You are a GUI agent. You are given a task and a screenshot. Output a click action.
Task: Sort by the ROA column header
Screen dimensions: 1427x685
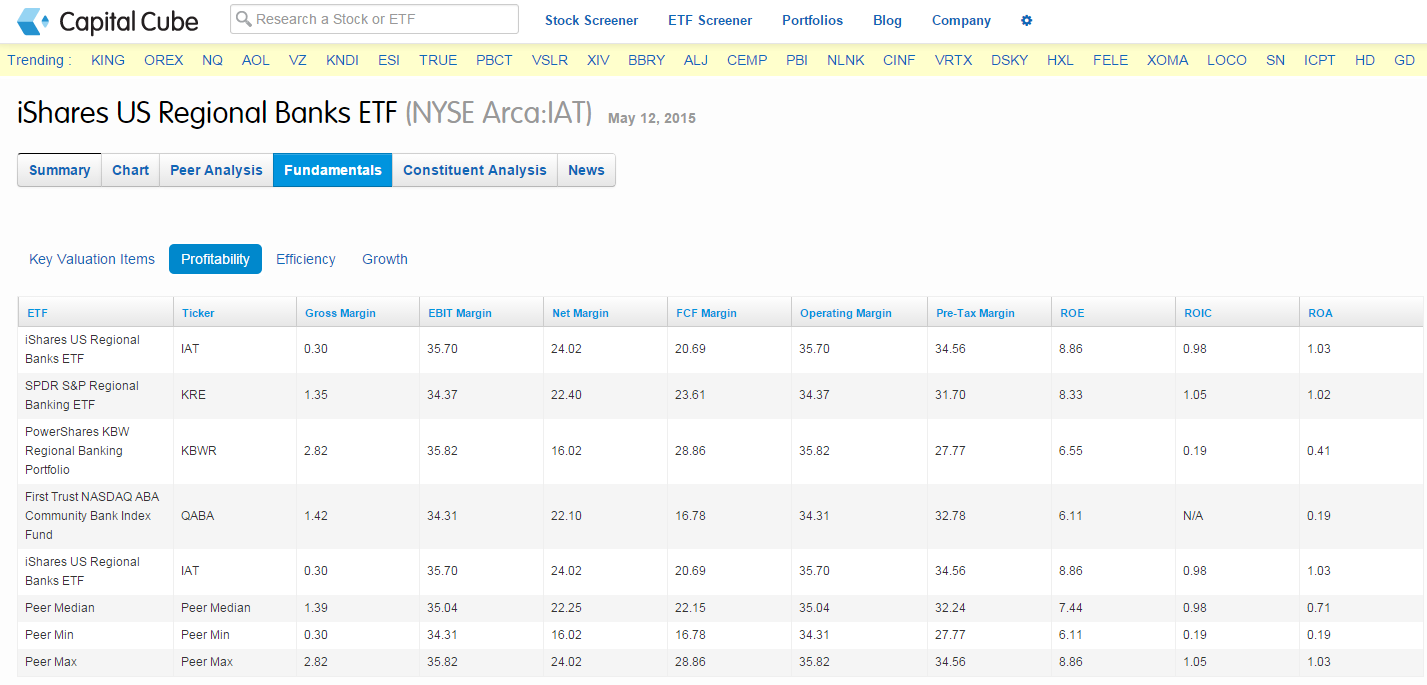click(x=1320, y=313)
